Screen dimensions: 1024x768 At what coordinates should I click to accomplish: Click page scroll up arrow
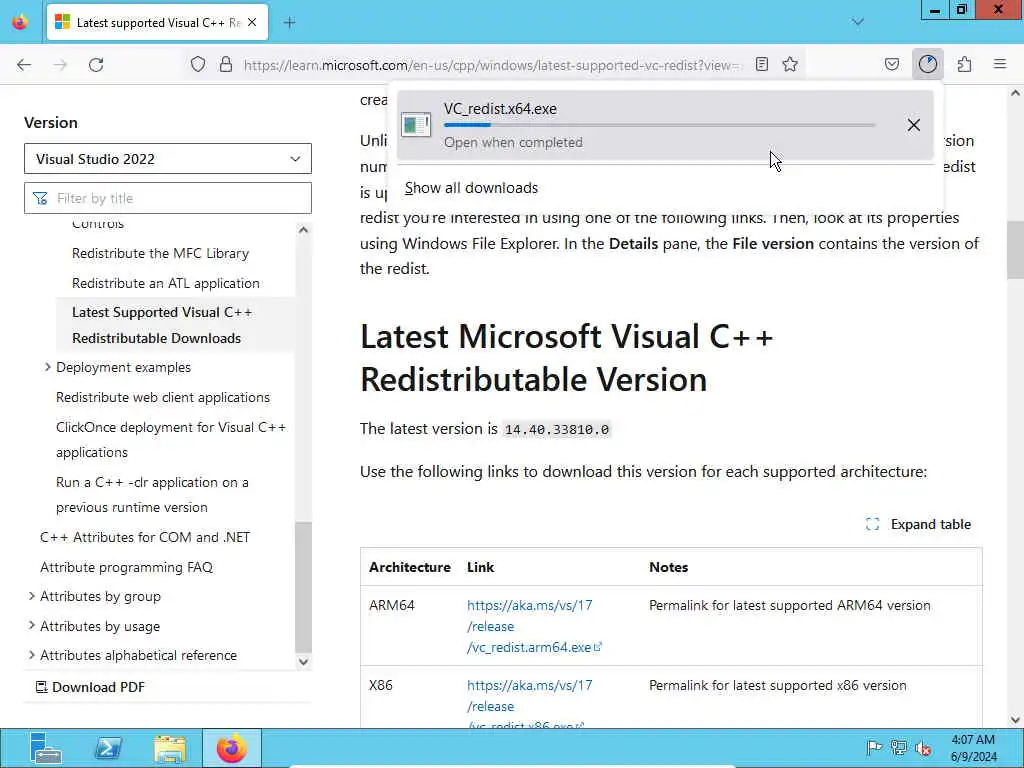click(x=1015, y=93)
